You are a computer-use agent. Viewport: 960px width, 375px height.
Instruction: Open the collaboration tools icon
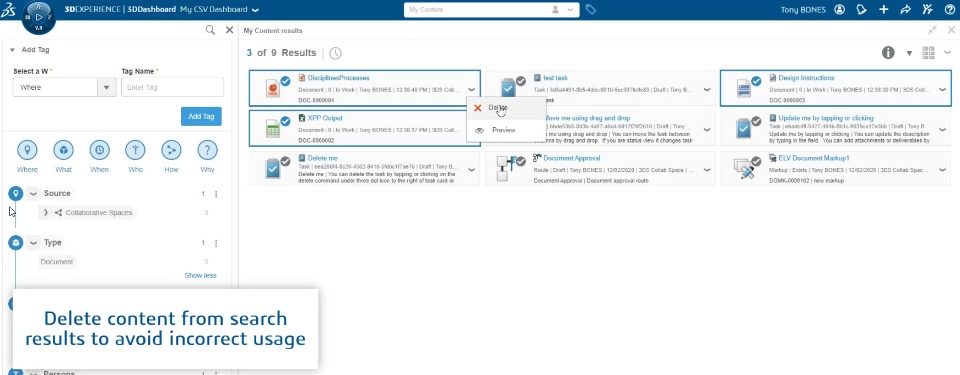coord(928,9)
